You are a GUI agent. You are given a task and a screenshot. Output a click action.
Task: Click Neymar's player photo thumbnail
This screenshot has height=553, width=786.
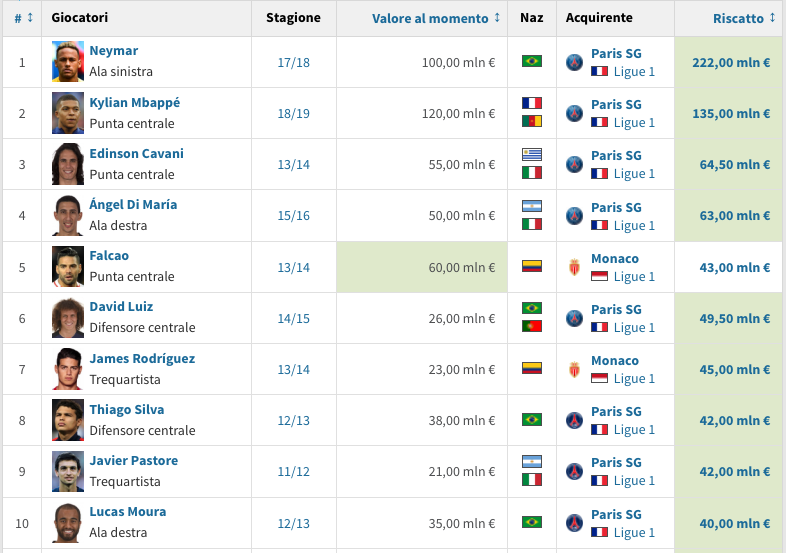(x=68, y=62)
